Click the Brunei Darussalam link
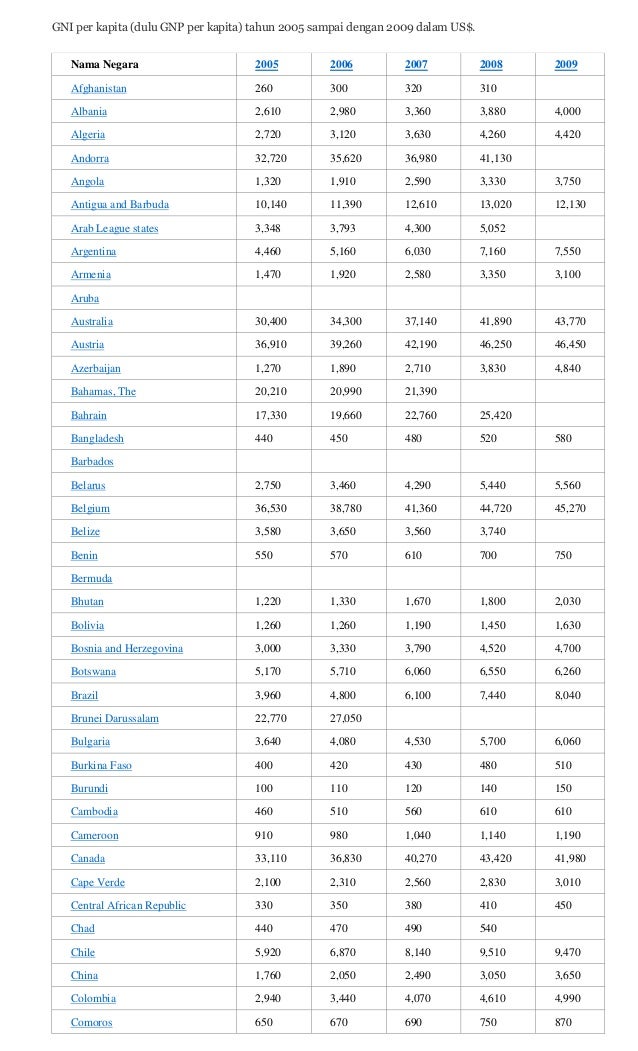 click(x=115, y=719)
